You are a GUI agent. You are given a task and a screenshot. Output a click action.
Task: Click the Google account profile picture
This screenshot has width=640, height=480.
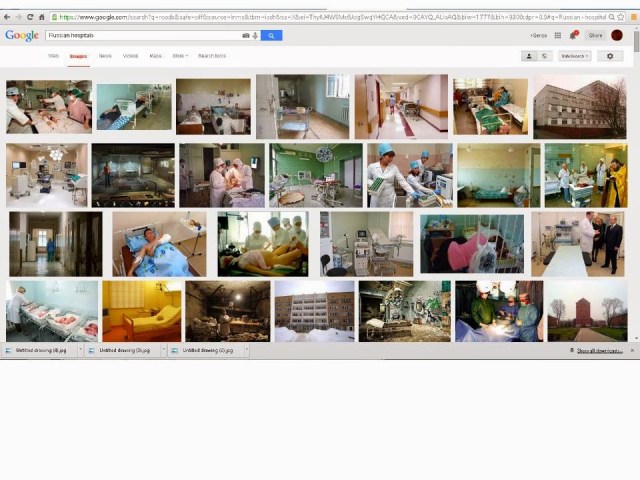617,35
